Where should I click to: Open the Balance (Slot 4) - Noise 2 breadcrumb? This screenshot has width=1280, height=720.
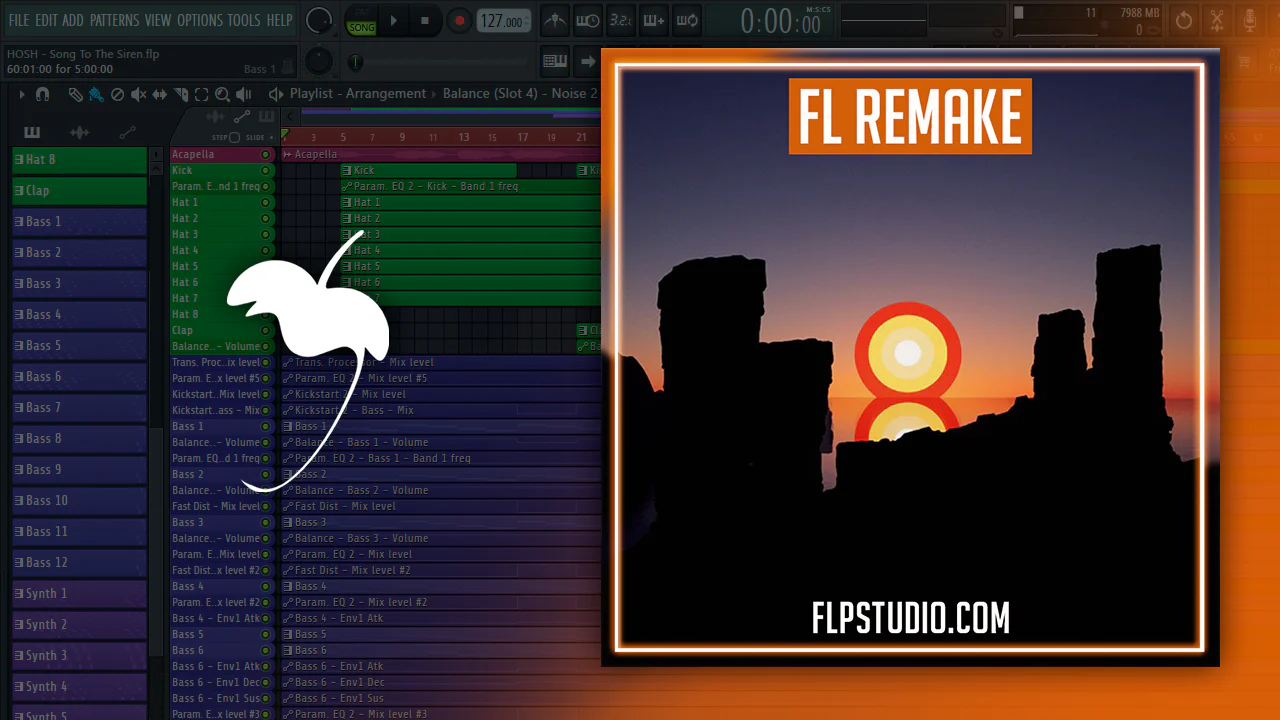coord(520,94)
